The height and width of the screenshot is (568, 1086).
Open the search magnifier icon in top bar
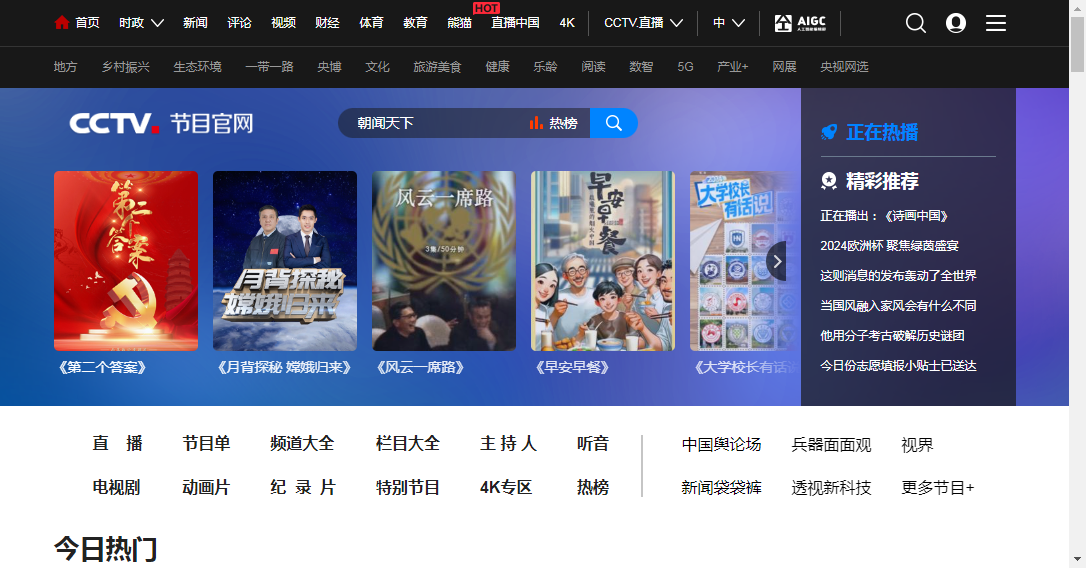click(915, 23)
